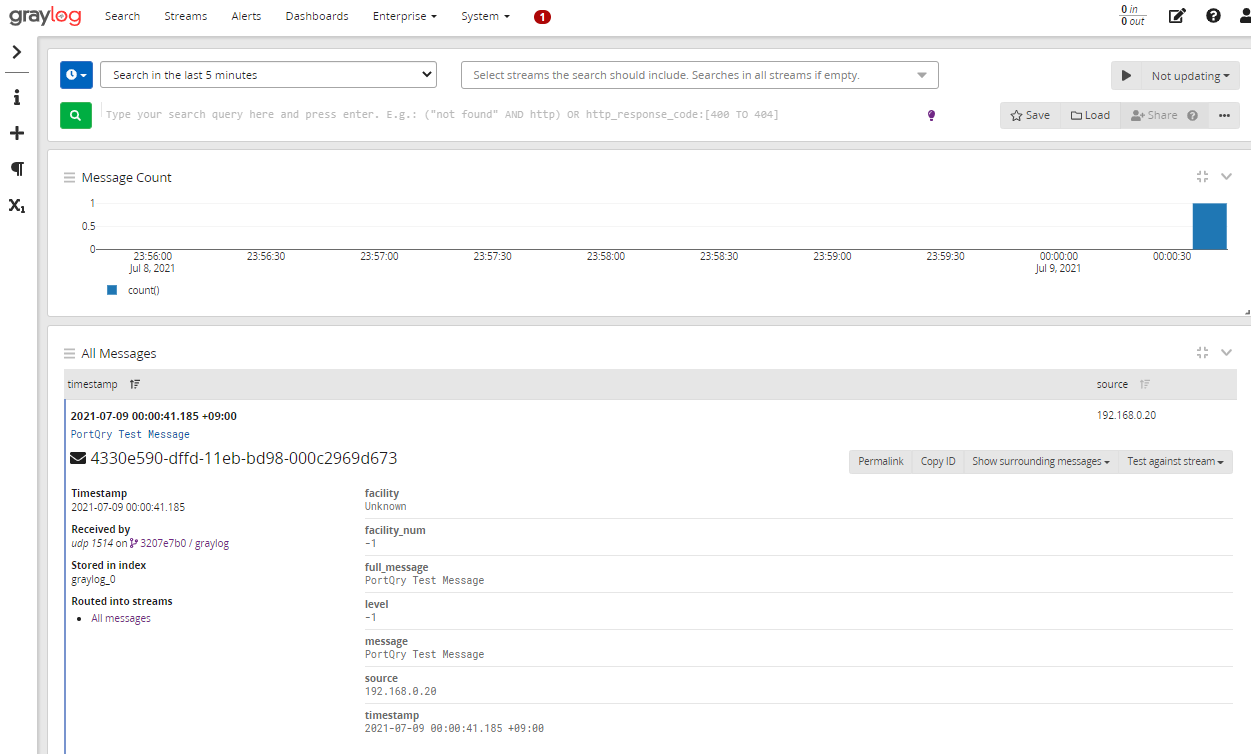
Task: Click the blue clock time range icon
Action: coord(76,74)
